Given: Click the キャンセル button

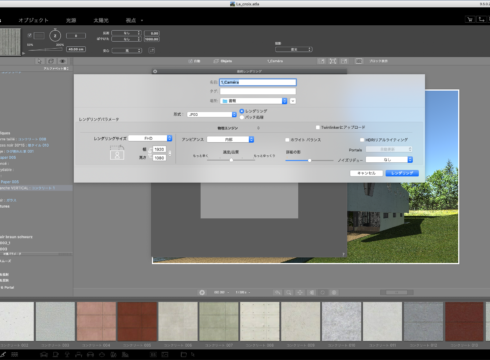Looking at the screenshot, I should 366,173.
